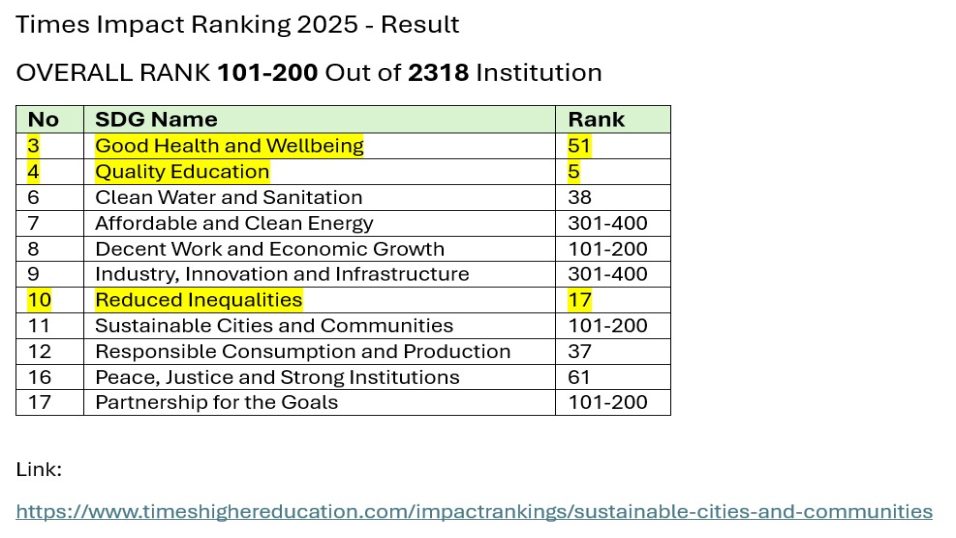Click 'Responsible Consumption and Production' cell

319,351
